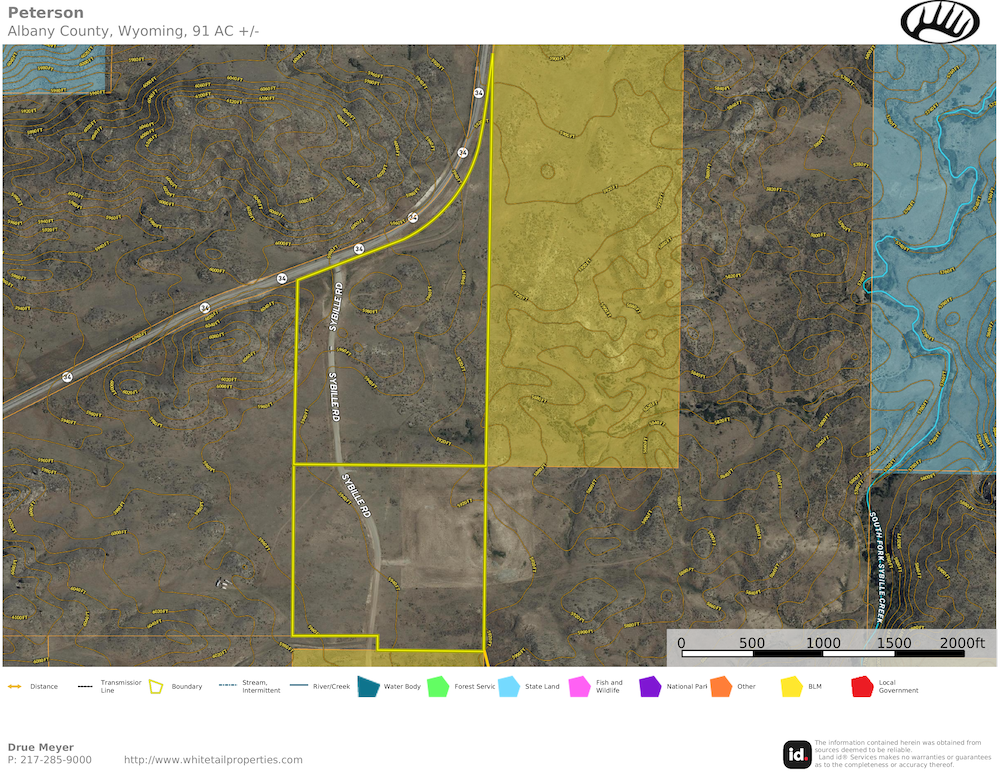Click the Stream, Intermittent legend line icon
The width and height of the screenshot is (1000, 773).
coord(227,687)
